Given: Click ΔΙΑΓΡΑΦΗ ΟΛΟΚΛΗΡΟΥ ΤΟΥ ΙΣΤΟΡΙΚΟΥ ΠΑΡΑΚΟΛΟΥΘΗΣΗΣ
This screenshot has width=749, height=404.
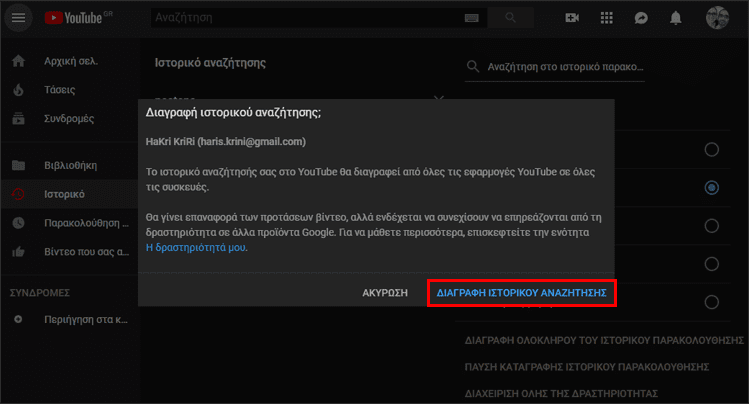Looking at the screenshot, I should point(604,340).
